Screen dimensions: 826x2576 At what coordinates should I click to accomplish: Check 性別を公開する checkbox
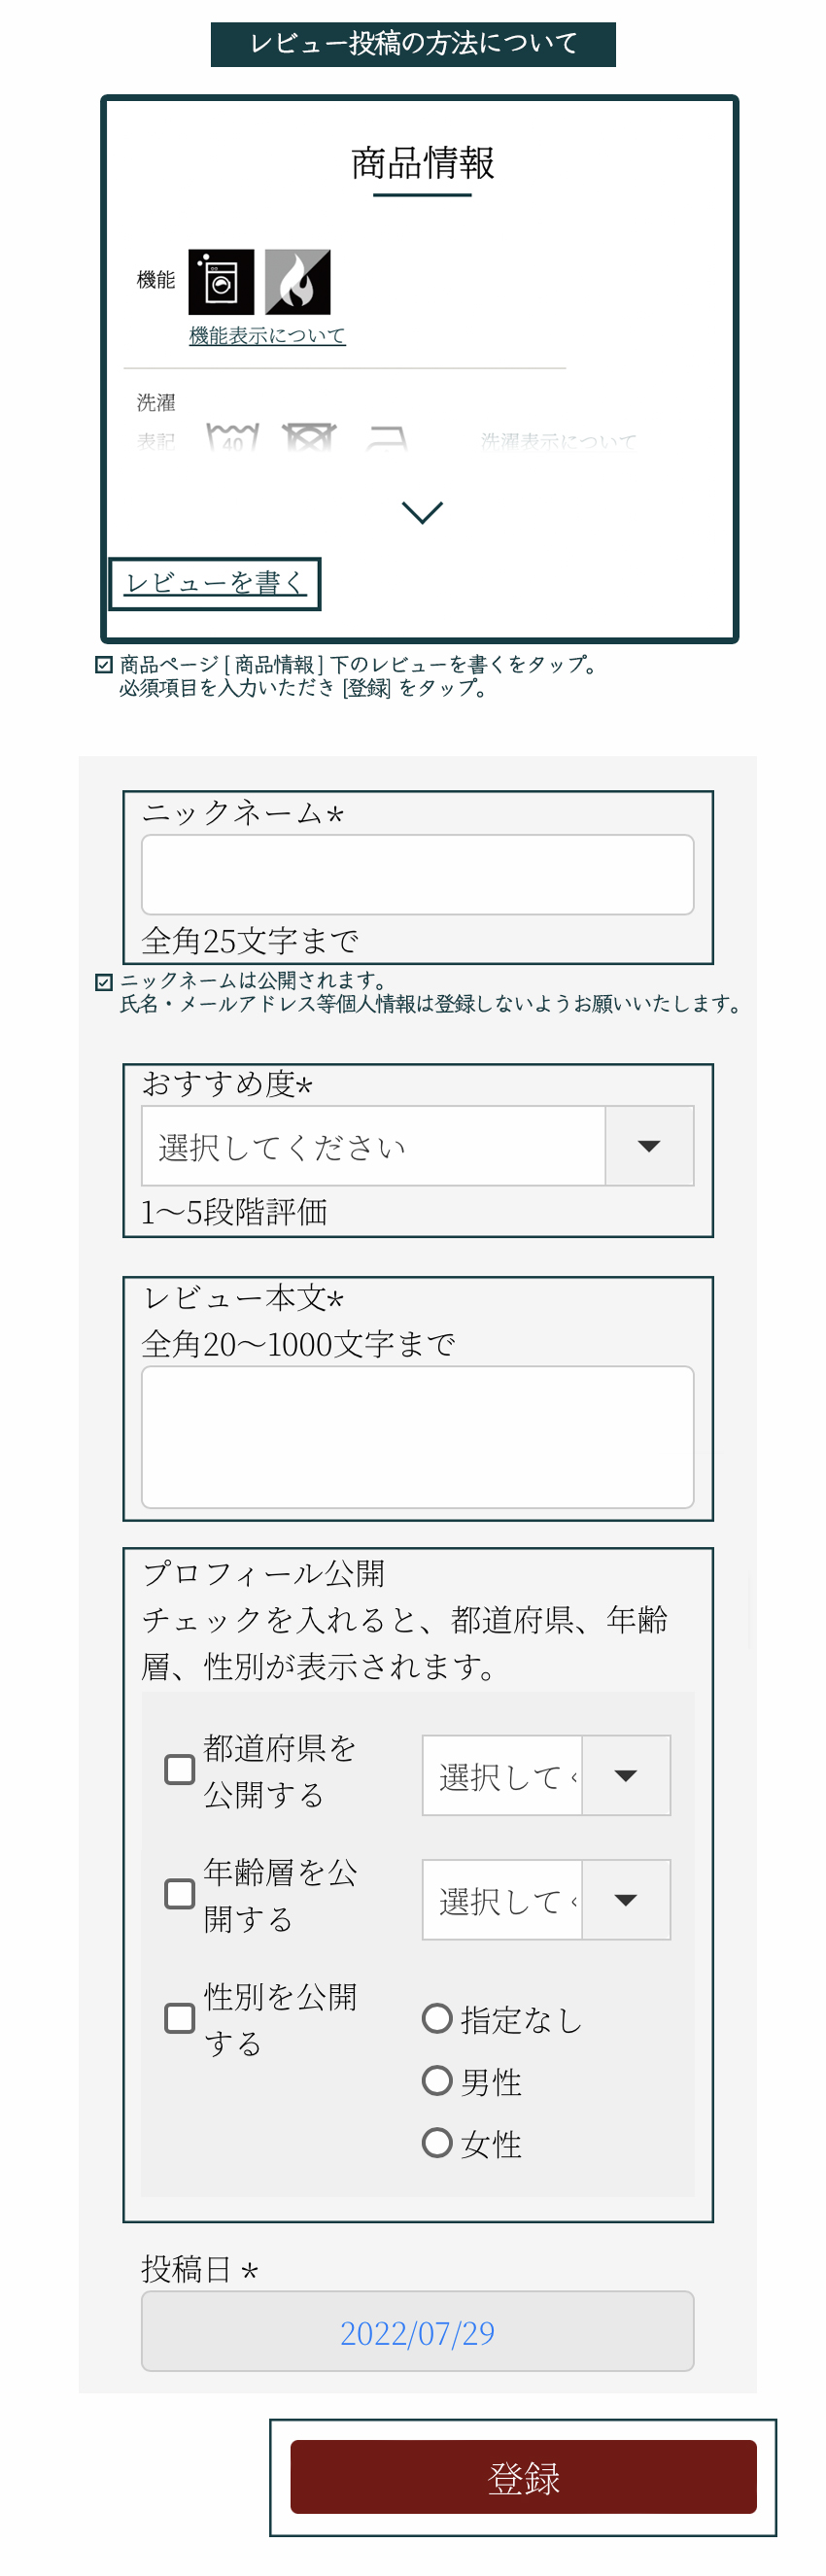pos(180,2017)
